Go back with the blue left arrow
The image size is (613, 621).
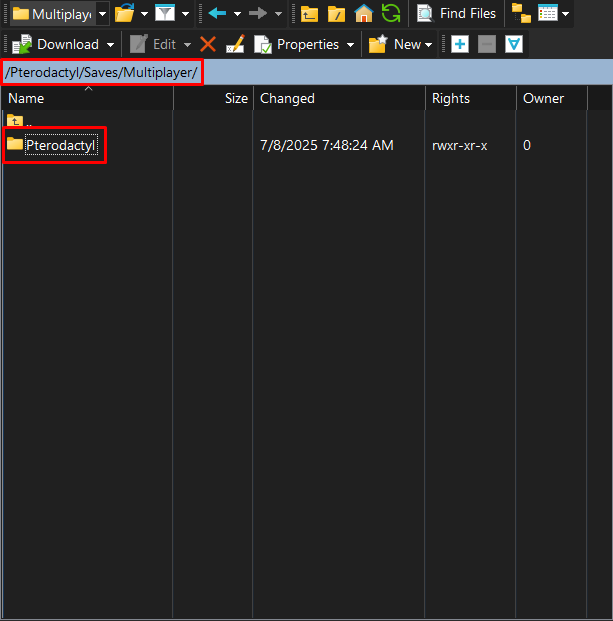tap(217, 14)
